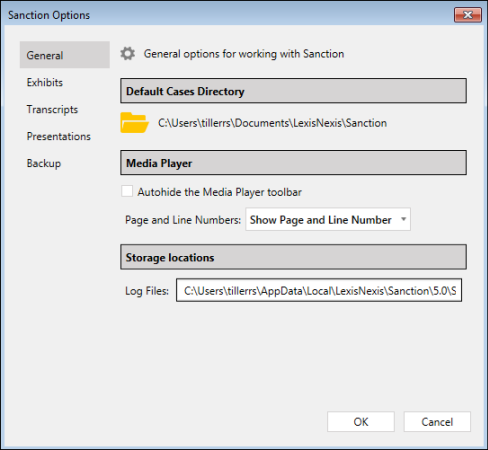Select the General category in sidebar
The image size is (488, 450).
[65, 55]
